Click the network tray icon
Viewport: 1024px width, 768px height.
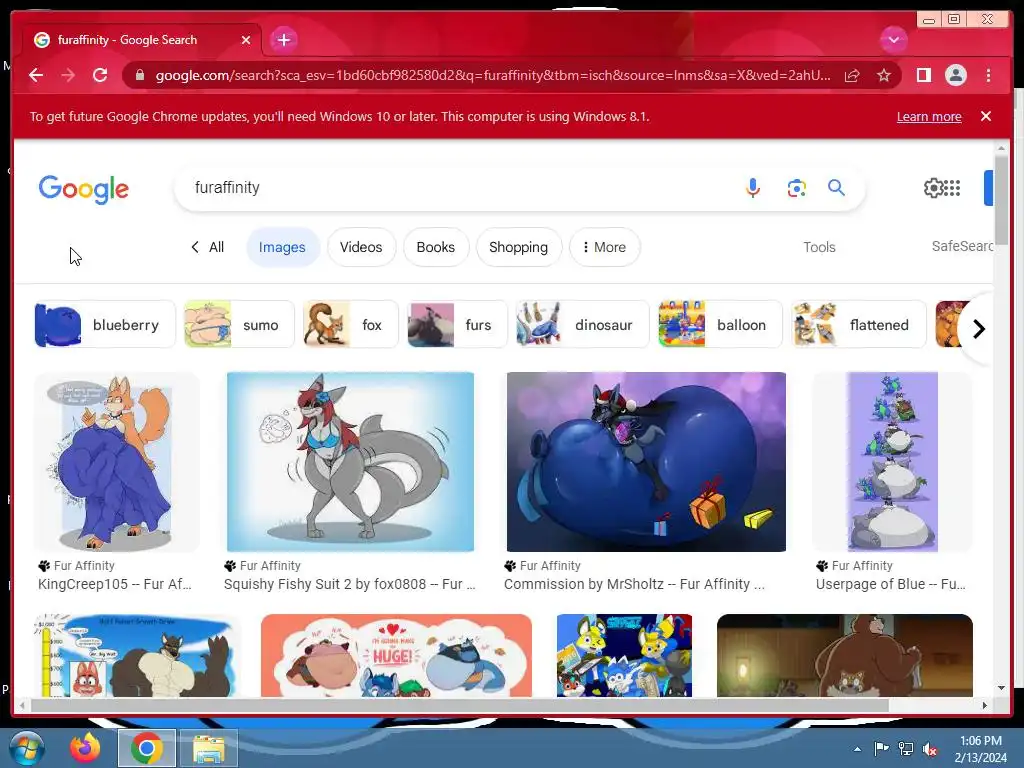tap(906, 749)
